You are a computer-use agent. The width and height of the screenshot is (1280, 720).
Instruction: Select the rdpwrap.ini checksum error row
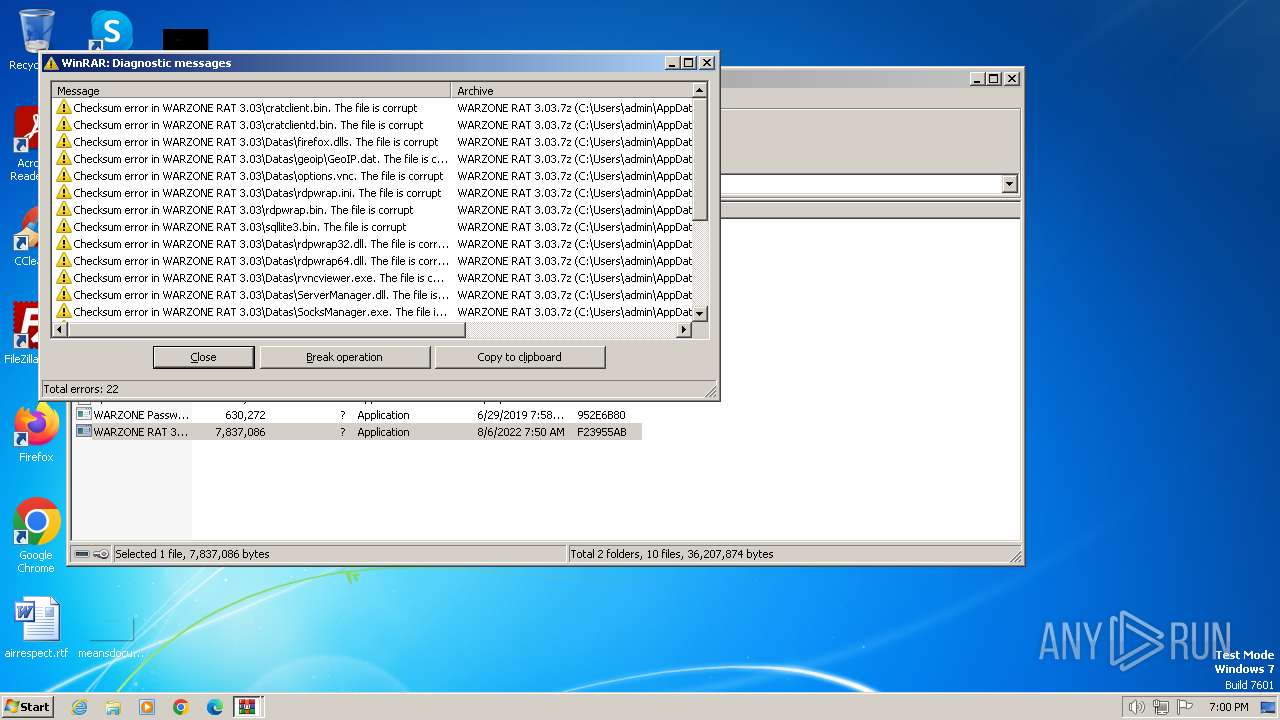[372, 193]
